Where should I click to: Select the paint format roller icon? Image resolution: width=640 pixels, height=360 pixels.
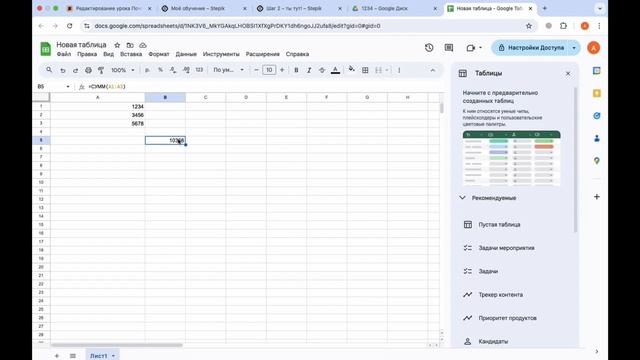click(x=101, y=70)
